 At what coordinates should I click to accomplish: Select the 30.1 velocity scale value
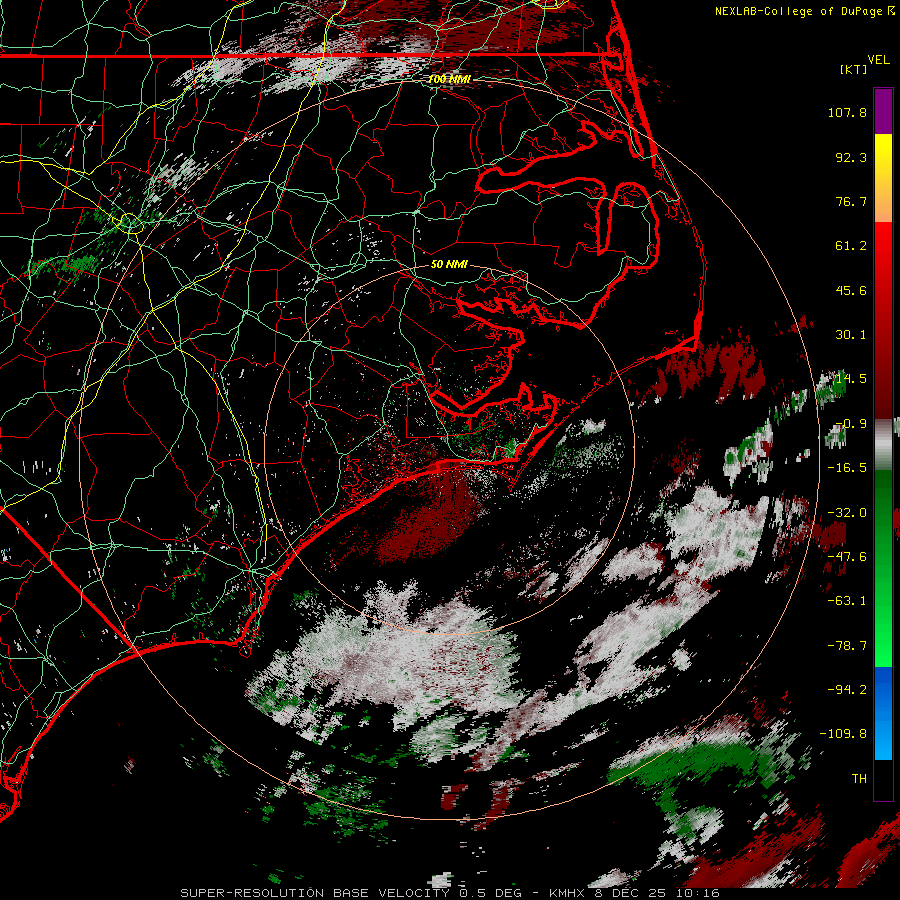coord(851,335)
